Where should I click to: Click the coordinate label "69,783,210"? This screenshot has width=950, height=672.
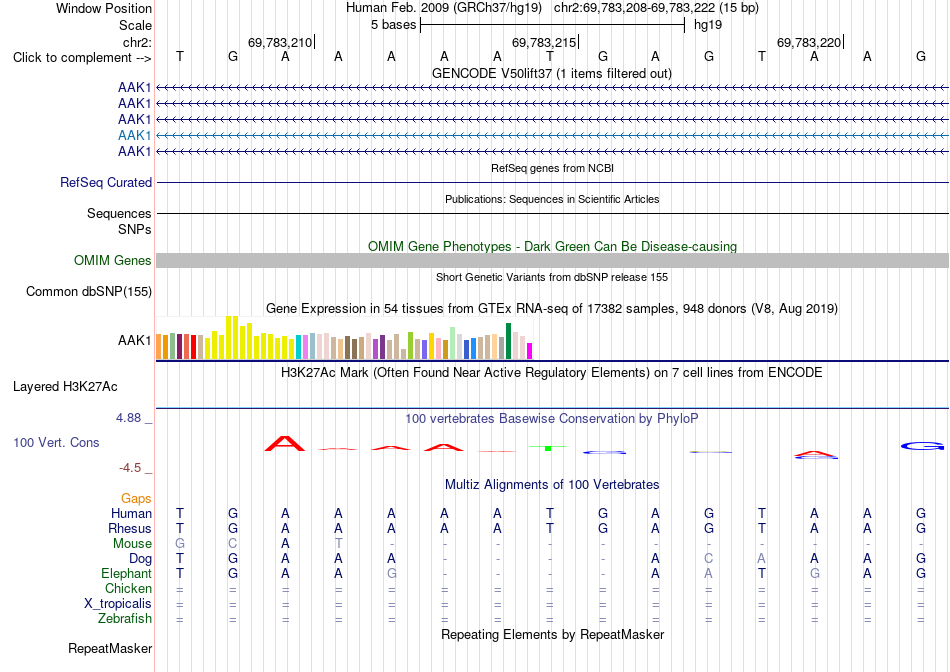[280, 42]
